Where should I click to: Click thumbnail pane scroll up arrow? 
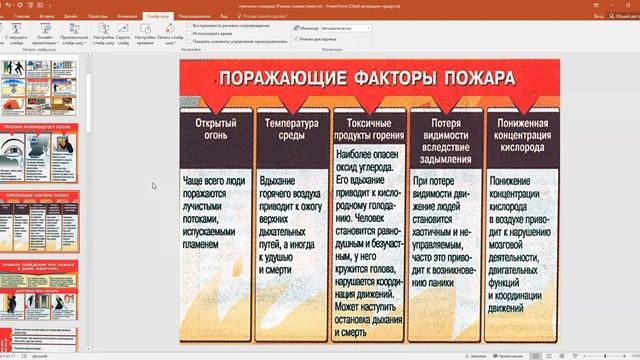pyautogui.click(x=89, y=56)
